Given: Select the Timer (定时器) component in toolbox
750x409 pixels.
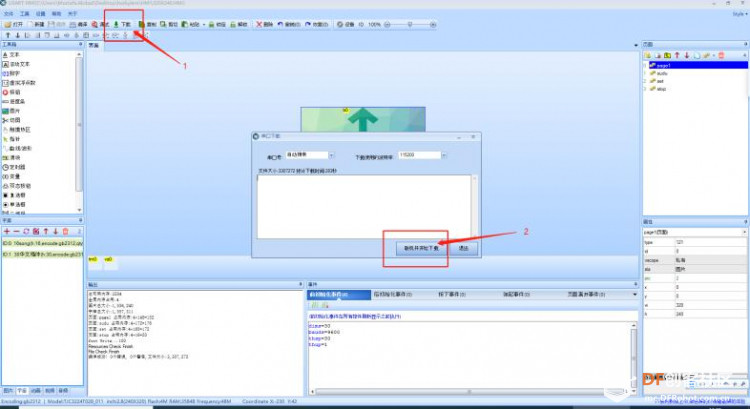Looking at the screenshot, I should click(x=14, y=167).
